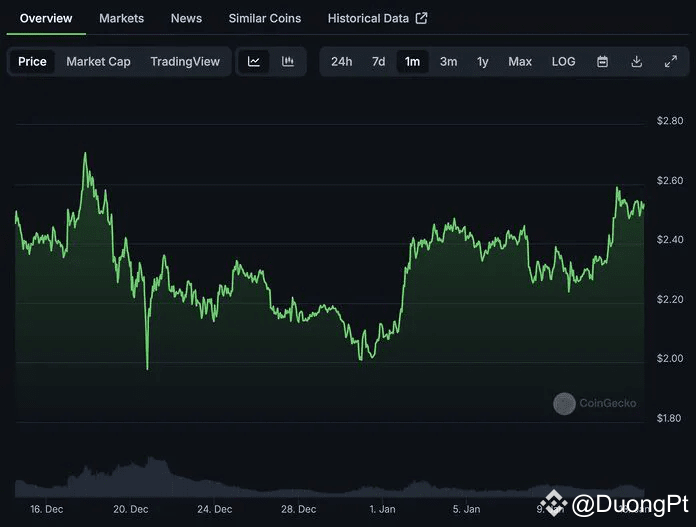Image resolution: width=696 pixels, height=527 pixels.
Task: Select Max time range
Action: pos(520,62)
